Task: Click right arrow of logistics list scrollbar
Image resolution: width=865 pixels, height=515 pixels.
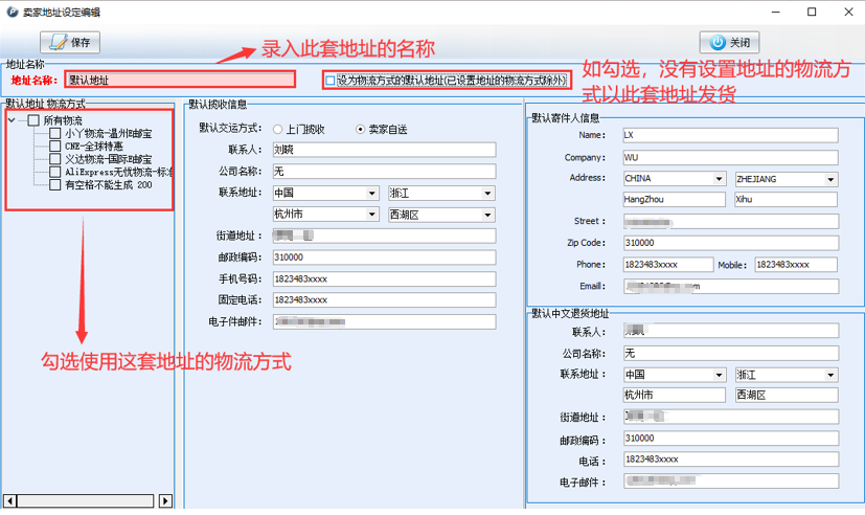Action: click(165, 501)
